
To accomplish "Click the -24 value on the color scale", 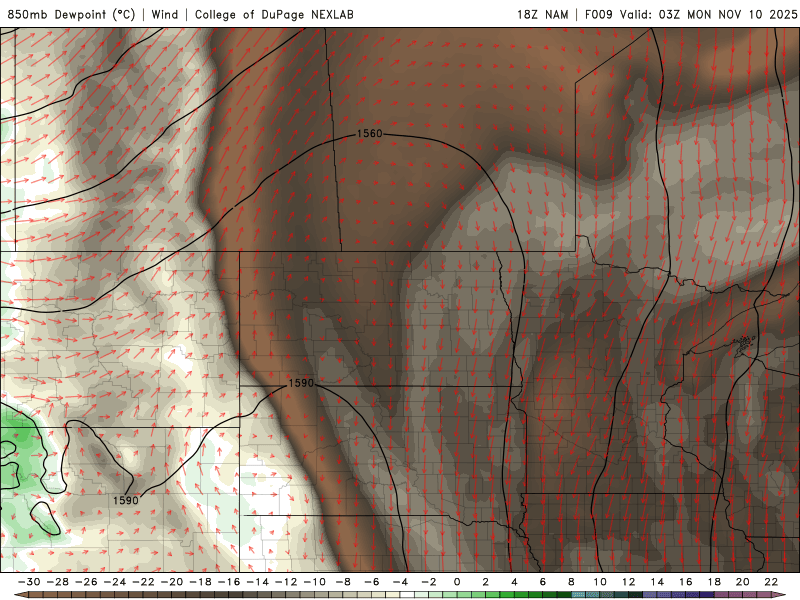I will [114, 582].
